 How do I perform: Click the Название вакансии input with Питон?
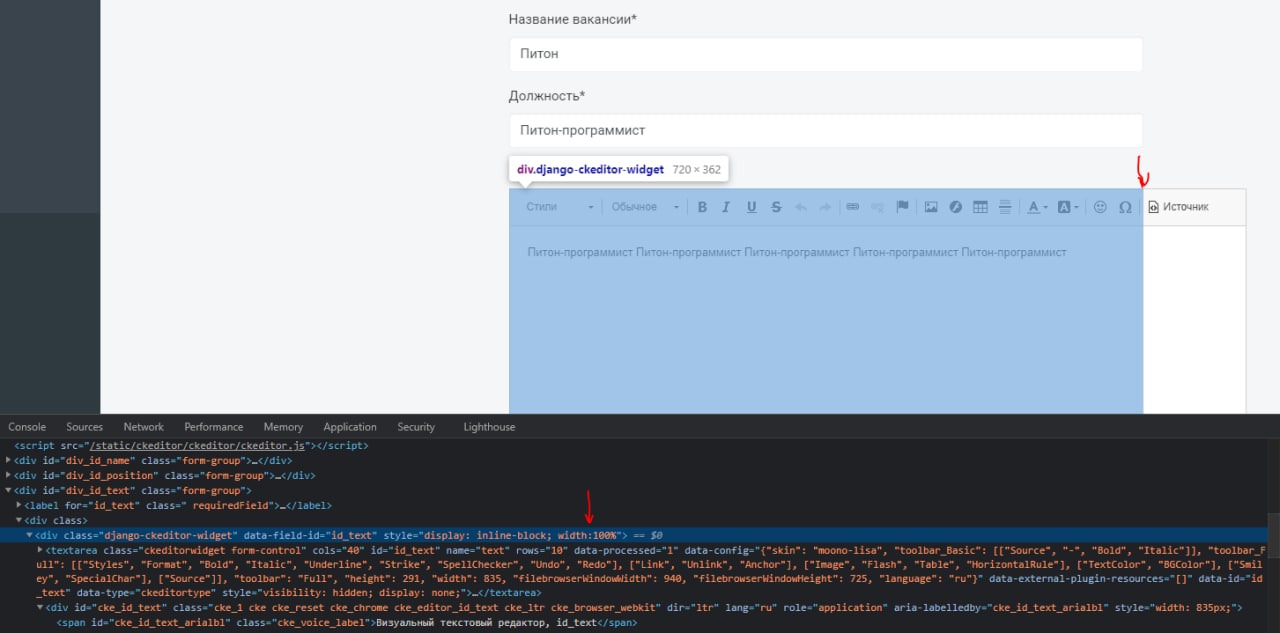(x=826, y=54)
